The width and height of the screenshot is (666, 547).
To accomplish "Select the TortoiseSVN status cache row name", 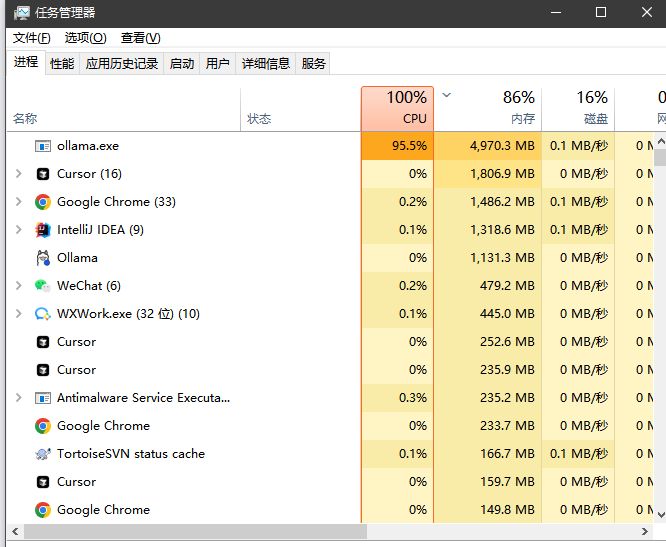I will [131, 454].
